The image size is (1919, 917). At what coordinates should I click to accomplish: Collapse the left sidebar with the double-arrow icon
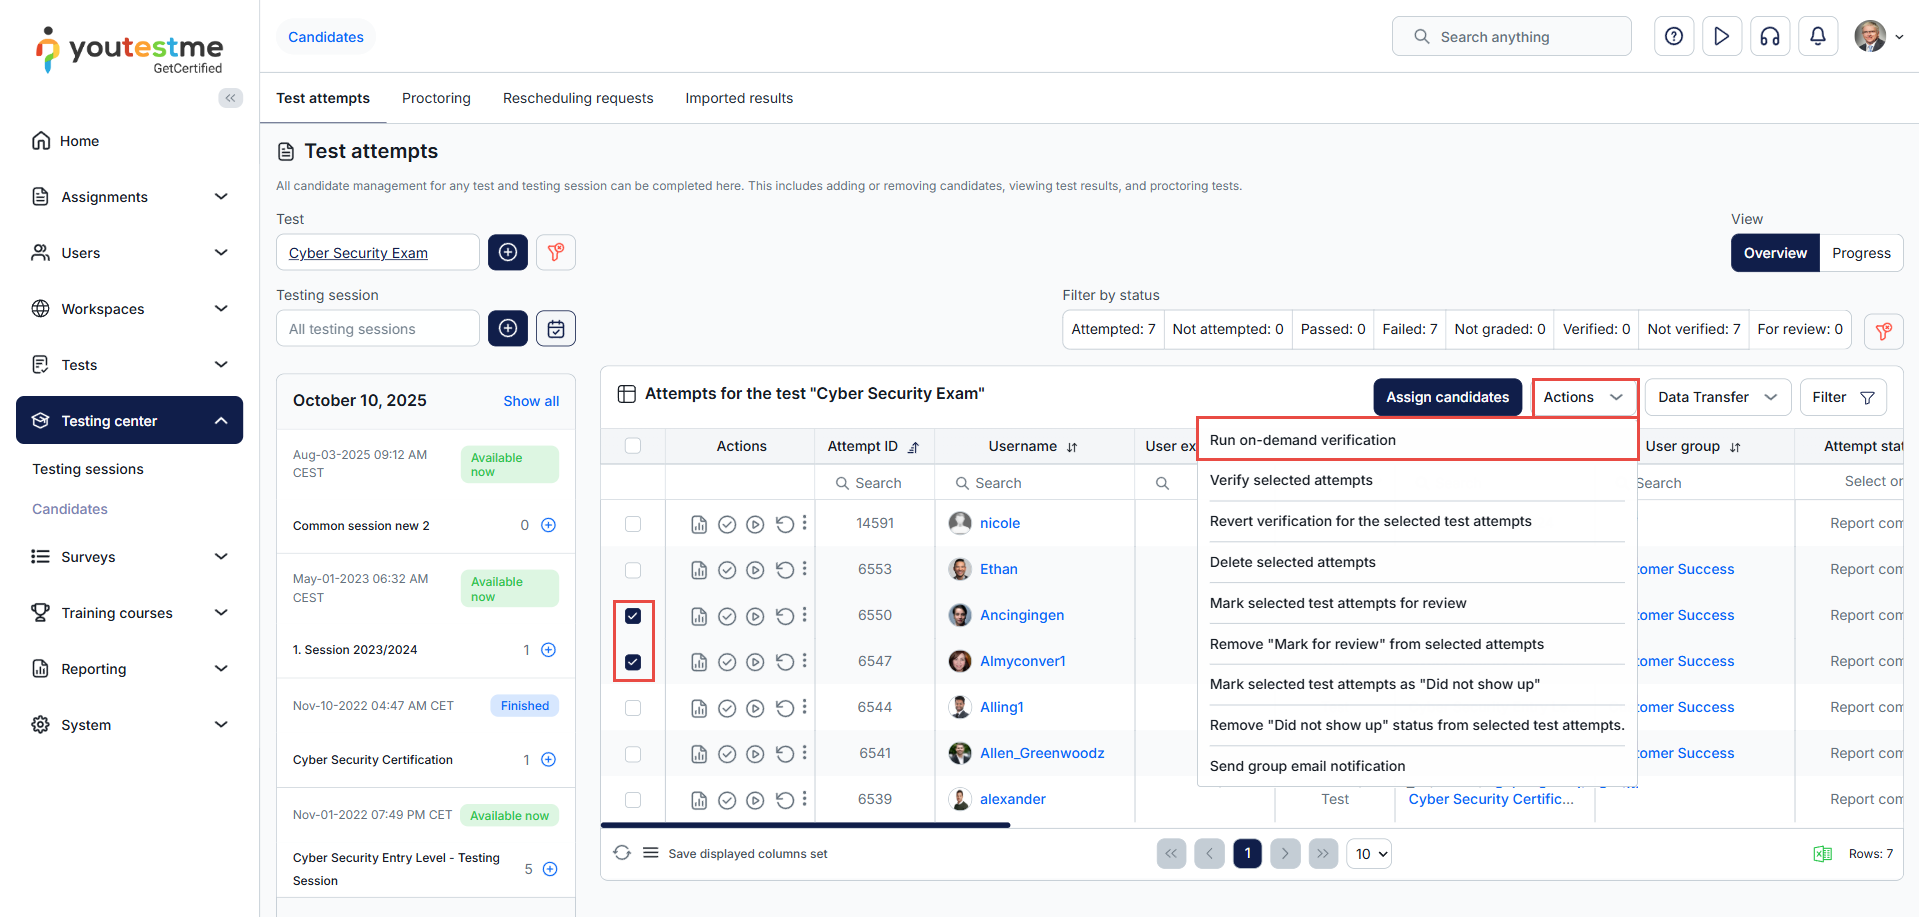pyautogui.click(x=230, y=98)
